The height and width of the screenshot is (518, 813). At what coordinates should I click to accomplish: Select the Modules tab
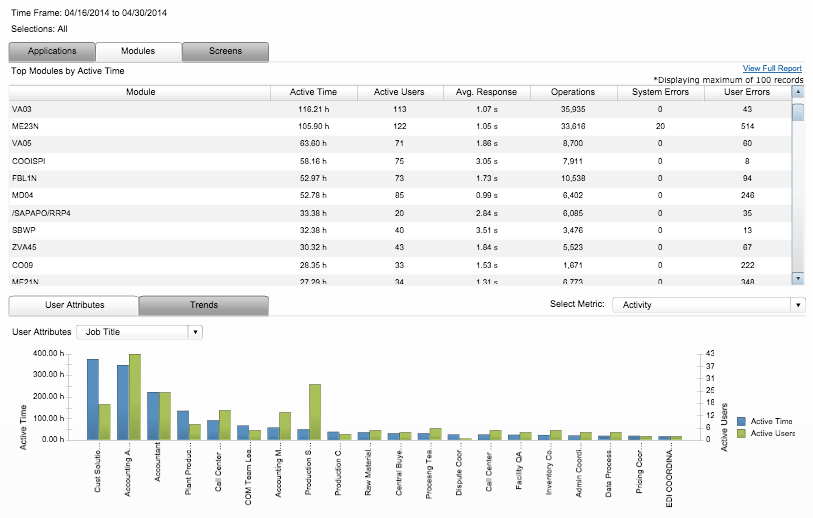click(x=138, y=51)
